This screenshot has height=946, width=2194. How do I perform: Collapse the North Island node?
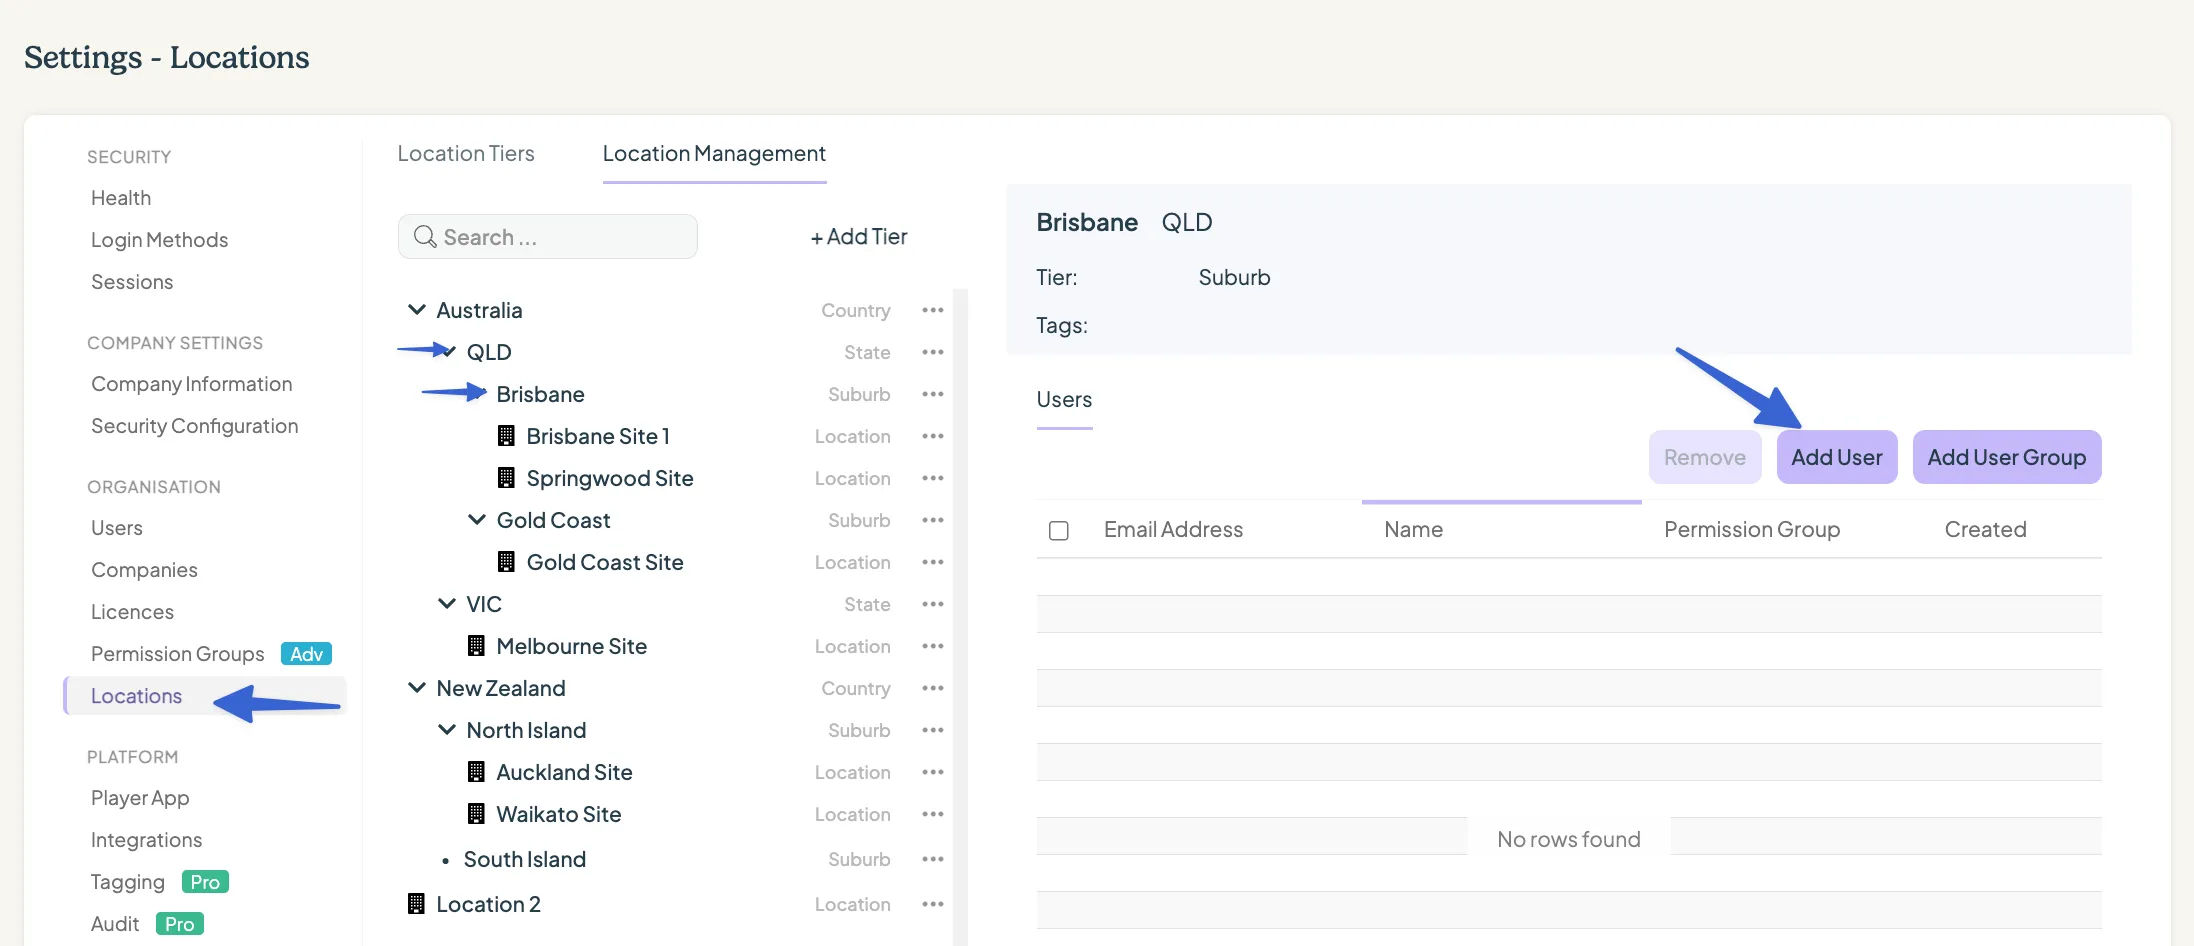[x=447, y=729]
